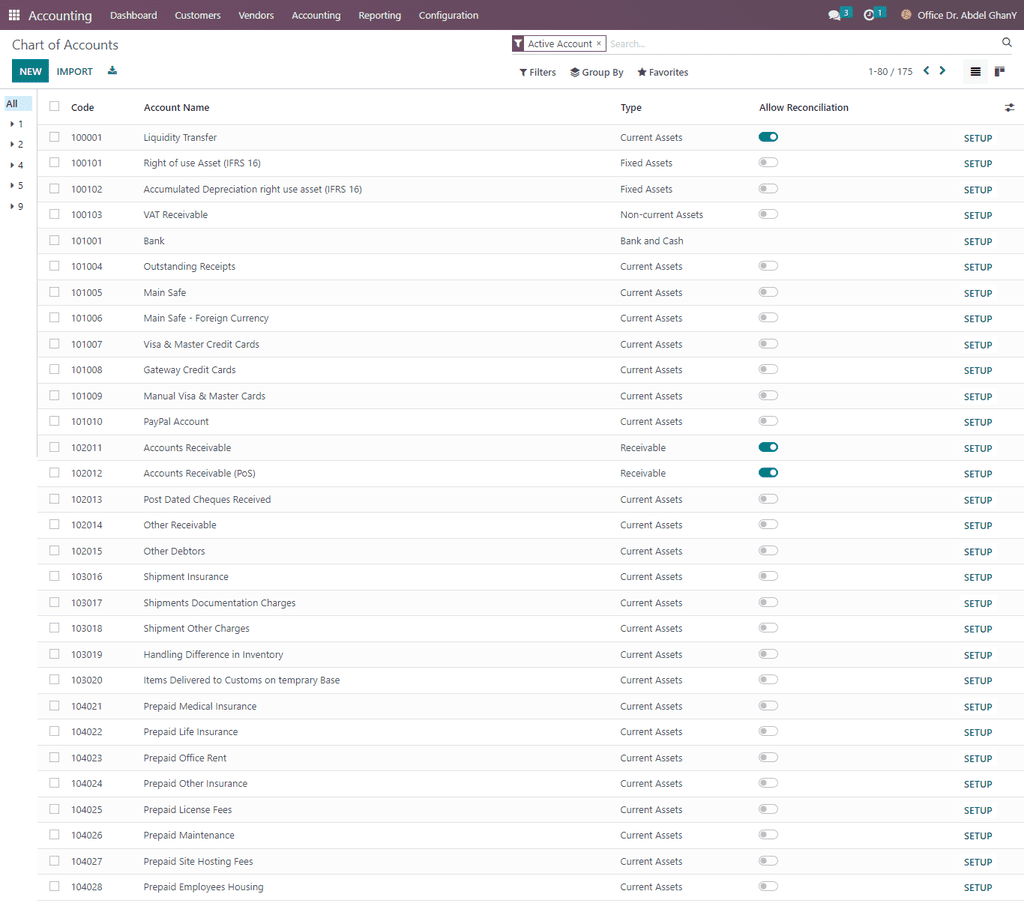This screenshot has width=1024, height=903.
Task: Open the chat messages icon
Action: (834, 15)
